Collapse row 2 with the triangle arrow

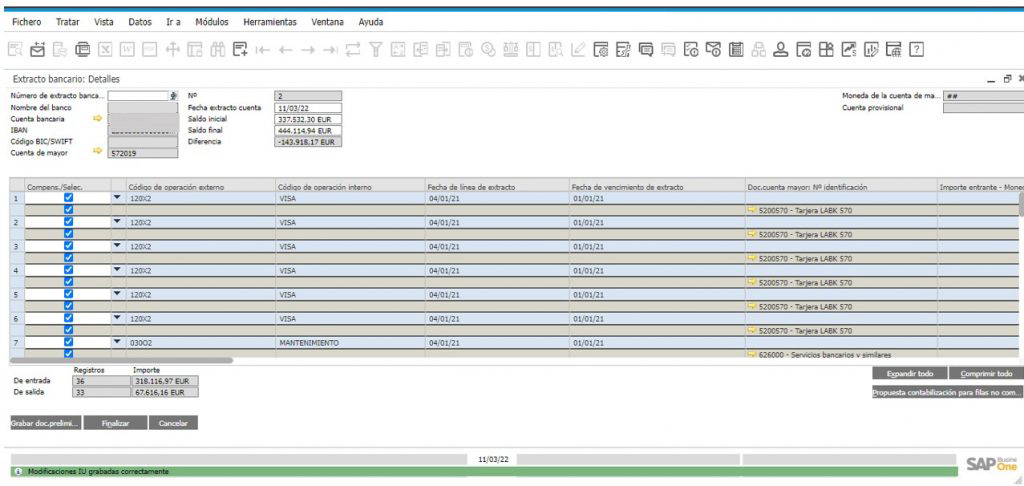(x=118, y=221)
